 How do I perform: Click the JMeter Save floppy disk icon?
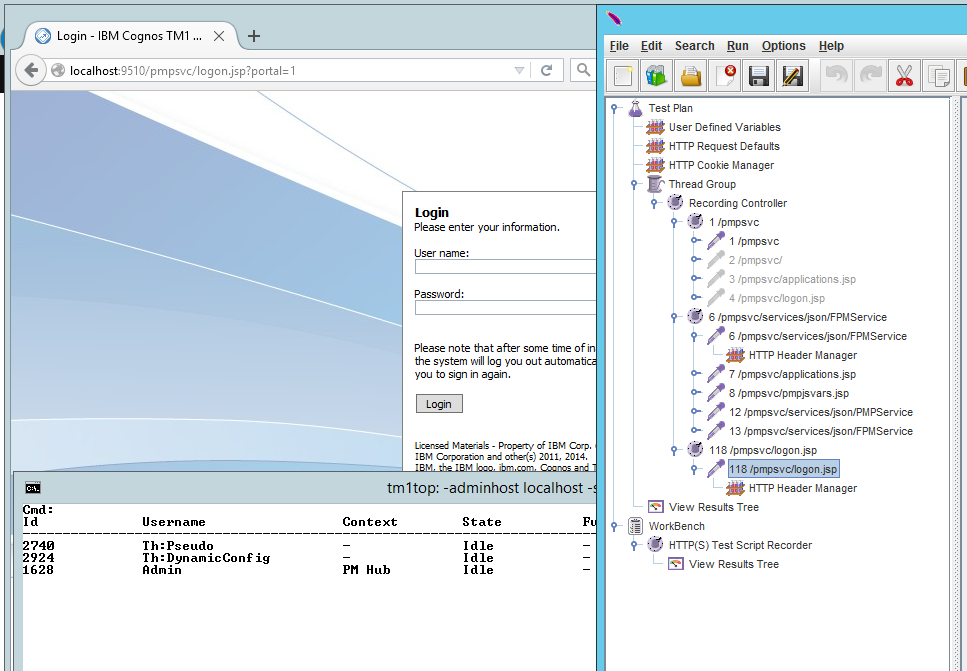(759, 76)
